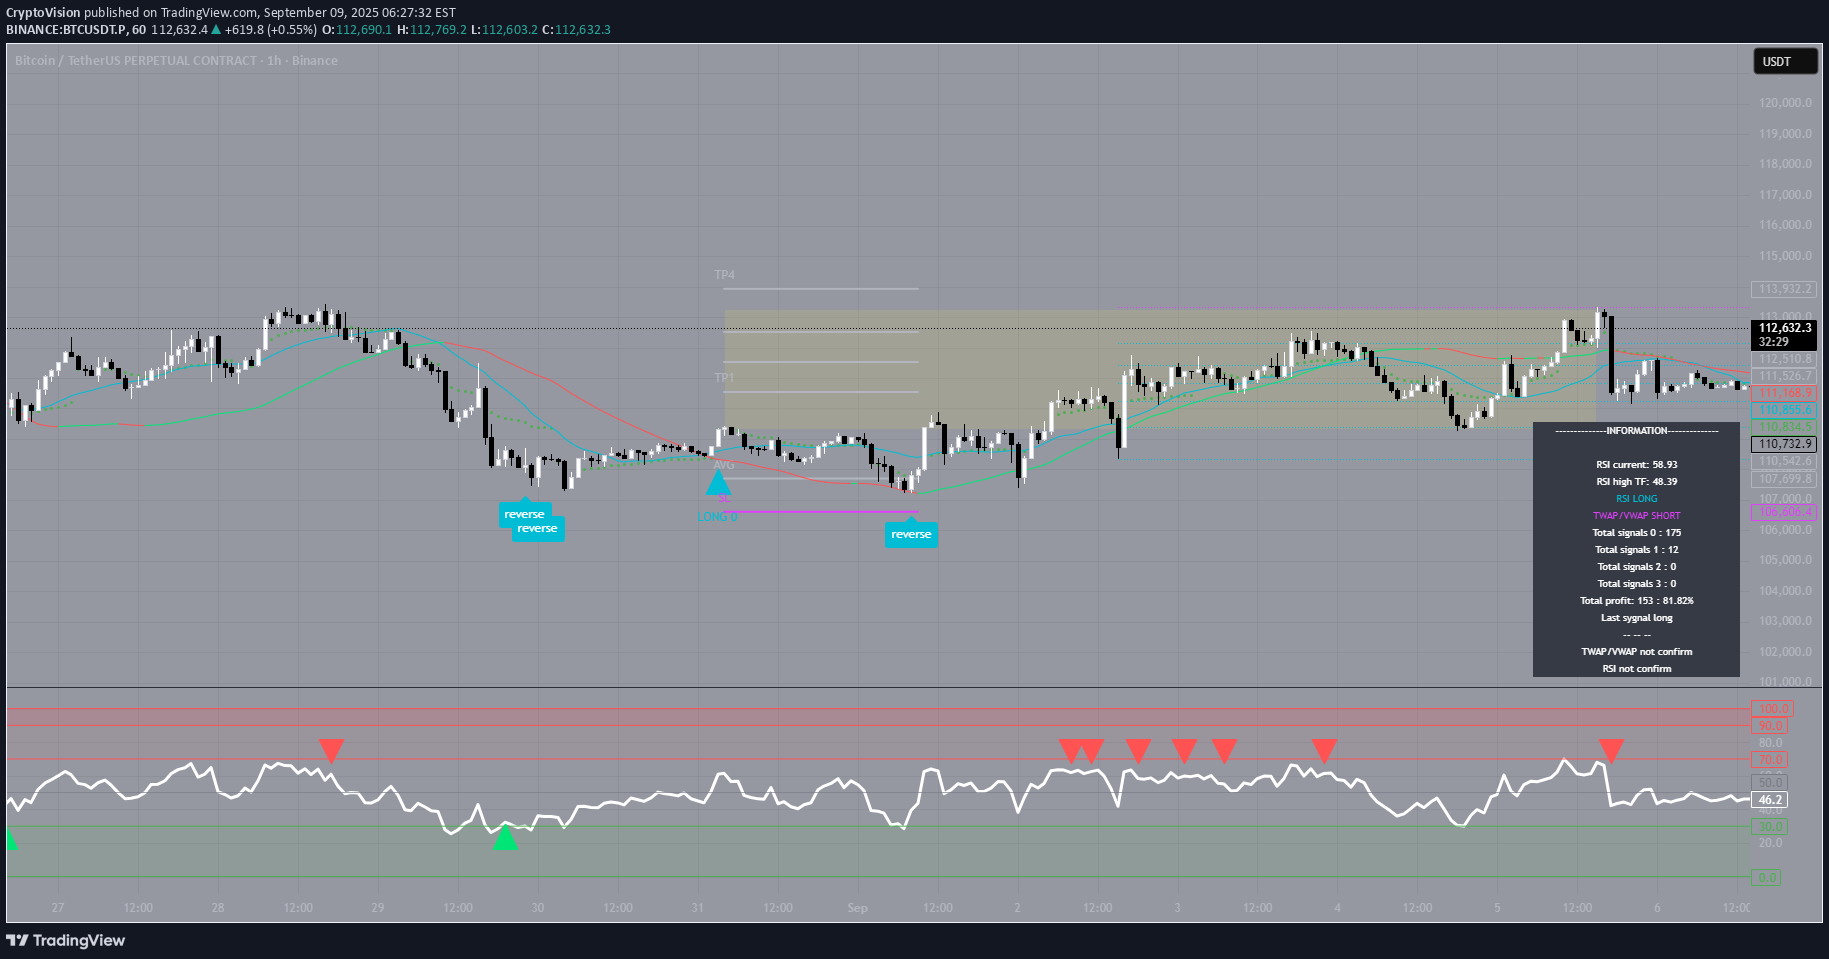1829x959 pixels.
Task: Click the TP1 level label
Action: (724, 378)
